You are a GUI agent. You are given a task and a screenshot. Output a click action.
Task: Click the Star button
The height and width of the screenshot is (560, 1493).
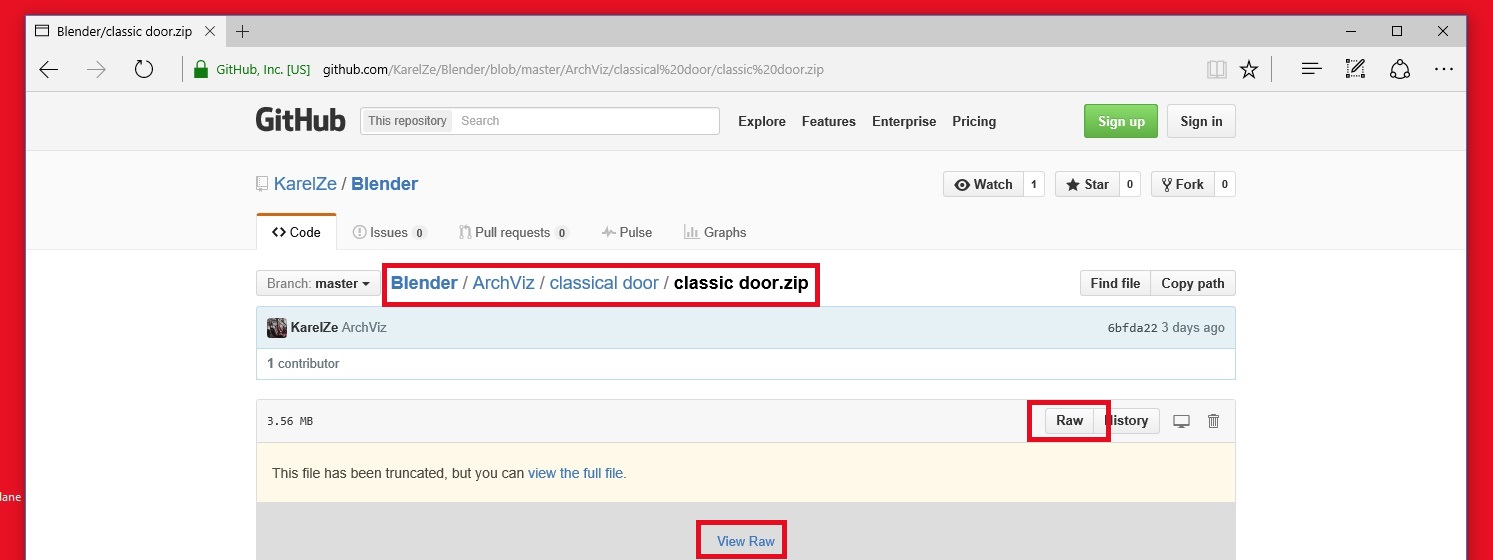coord(1087,184)
